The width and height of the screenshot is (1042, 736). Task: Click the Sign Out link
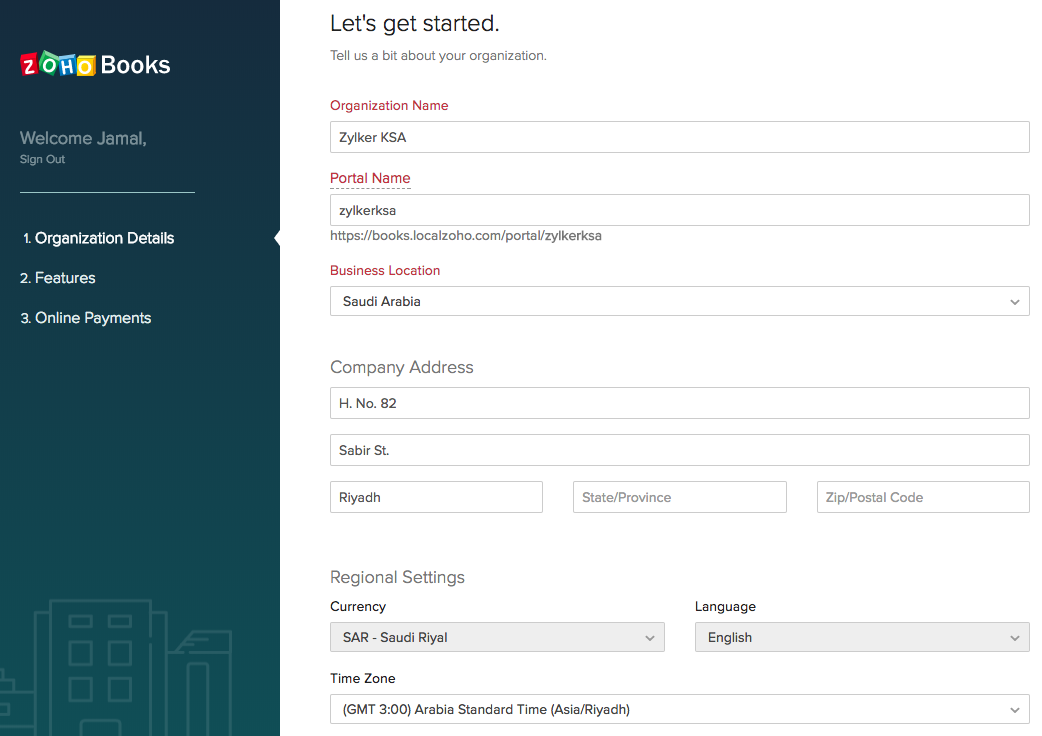pos(42,159)
